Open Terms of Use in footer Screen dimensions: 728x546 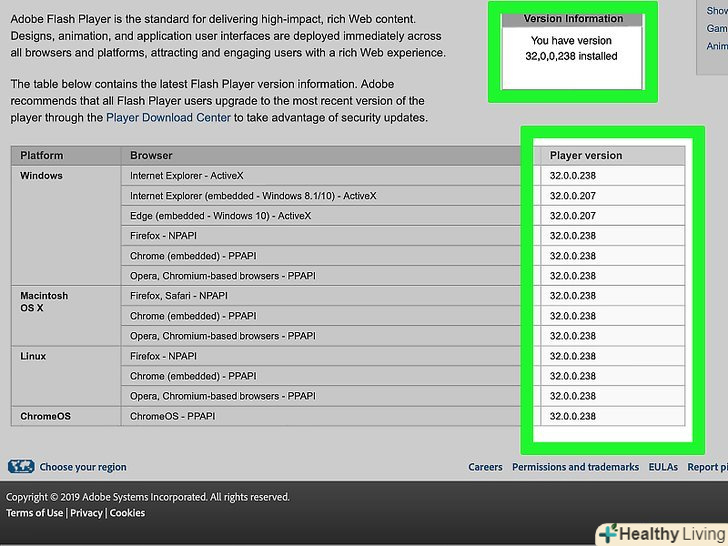click(35, 513)
